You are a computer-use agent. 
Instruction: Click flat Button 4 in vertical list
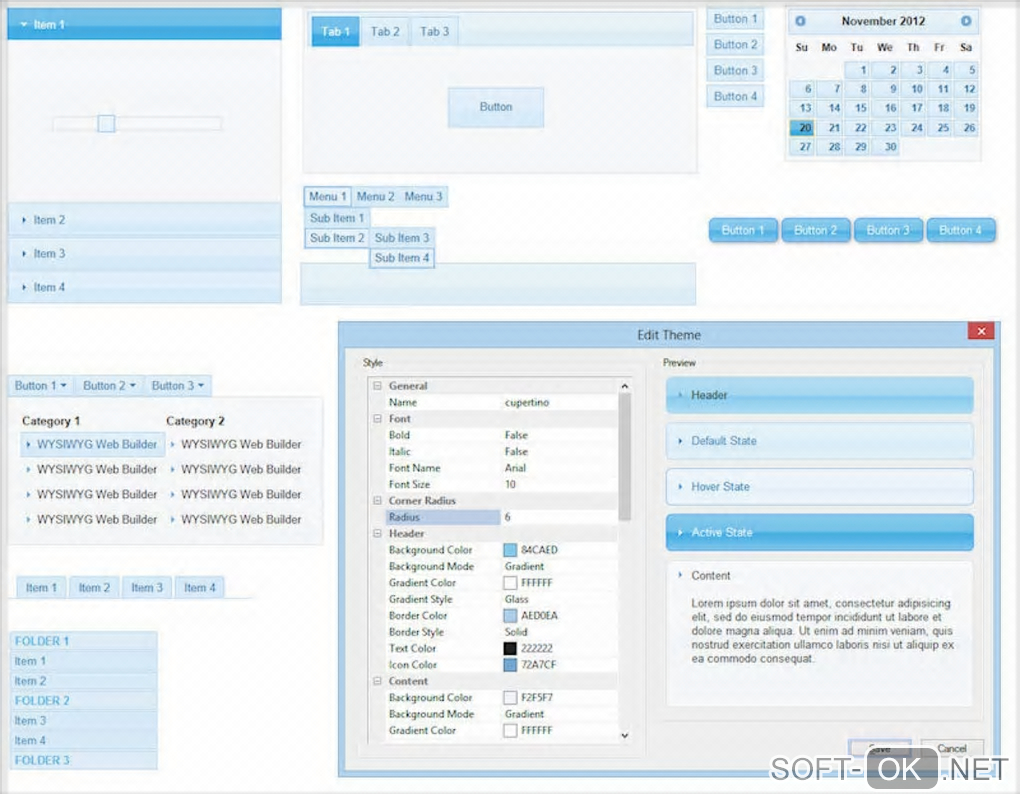point(735,96)
